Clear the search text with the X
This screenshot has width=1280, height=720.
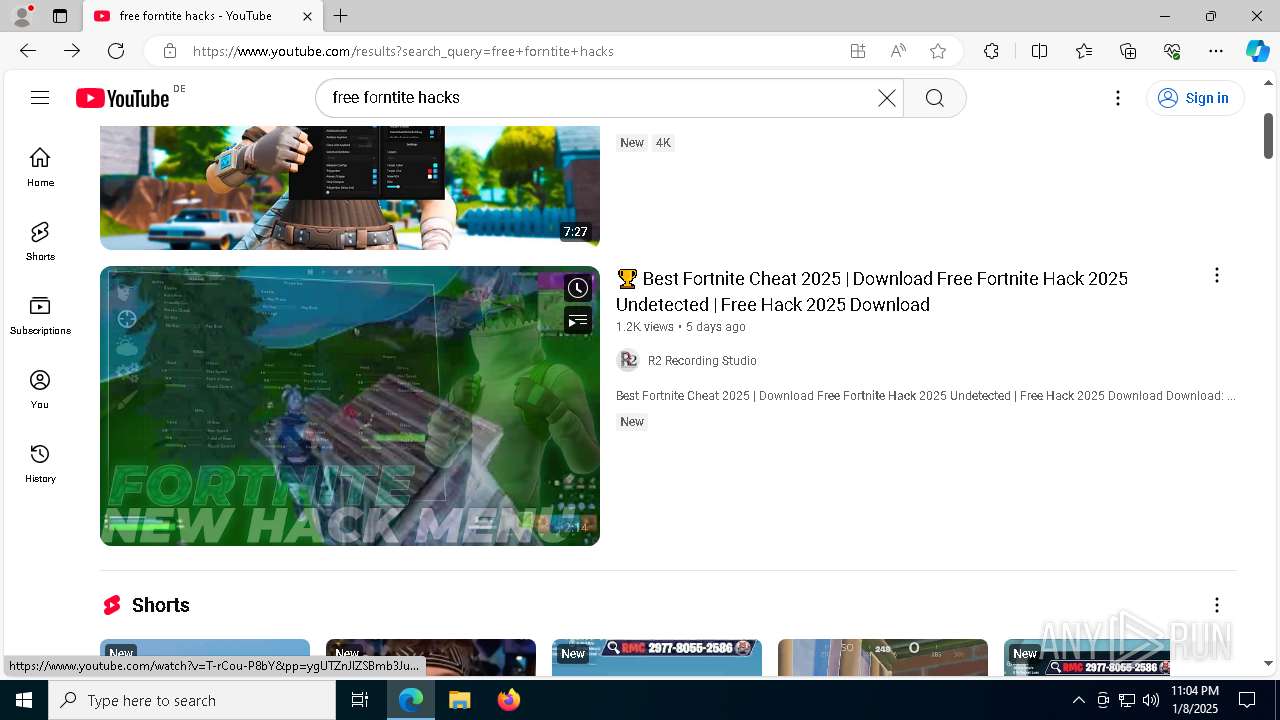887,97
